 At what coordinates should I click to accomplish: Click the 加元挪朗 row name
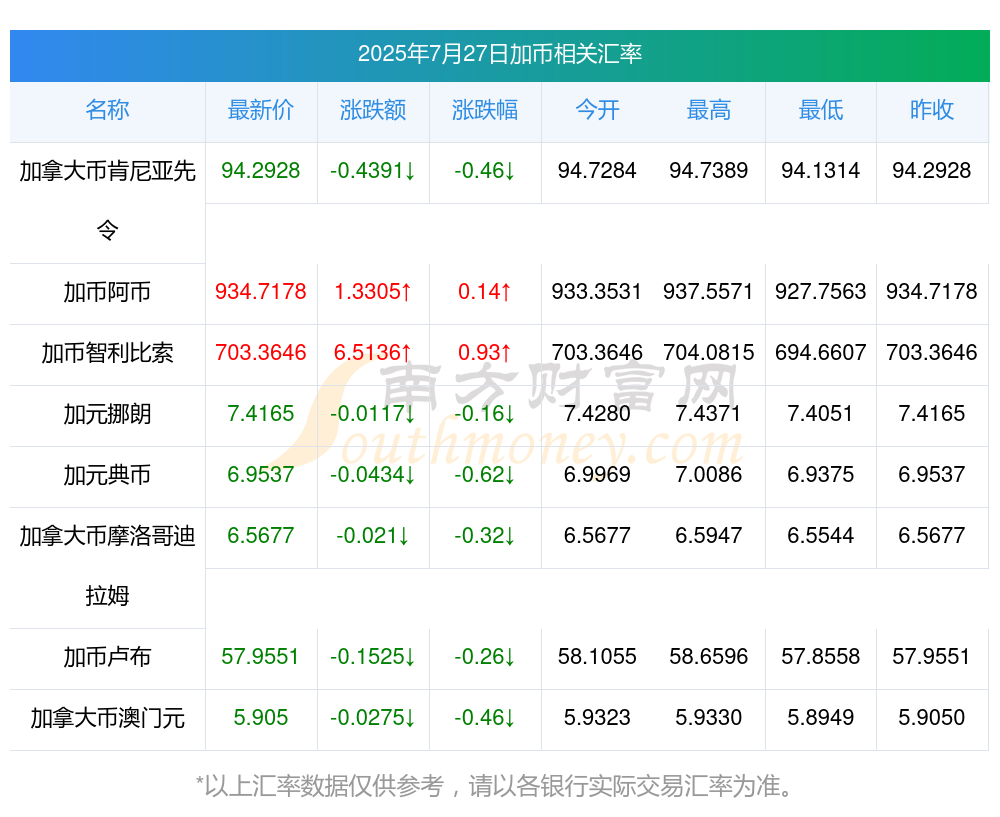click(x=107, y=414)
